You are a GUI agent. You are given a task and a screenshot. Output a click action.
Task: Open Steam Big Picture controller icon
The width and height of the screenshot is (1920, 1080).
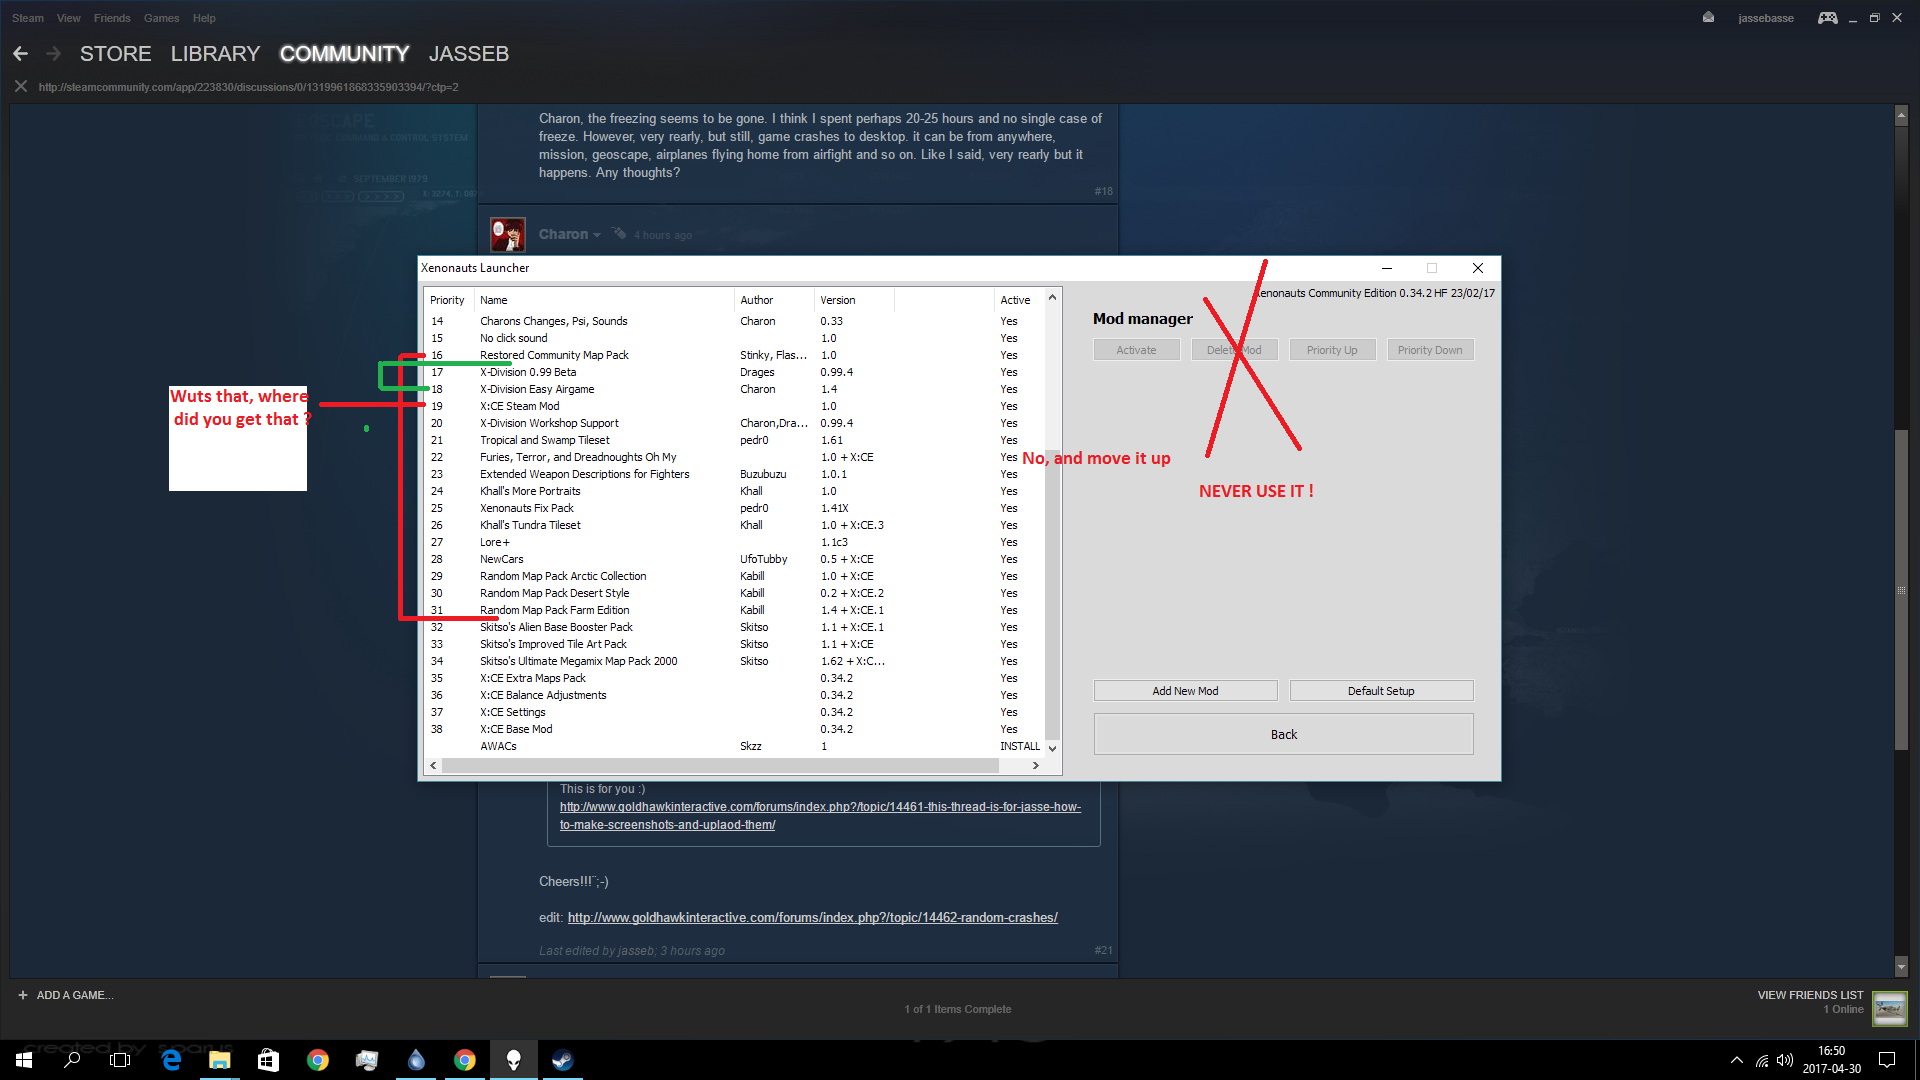coord(1827,18)
